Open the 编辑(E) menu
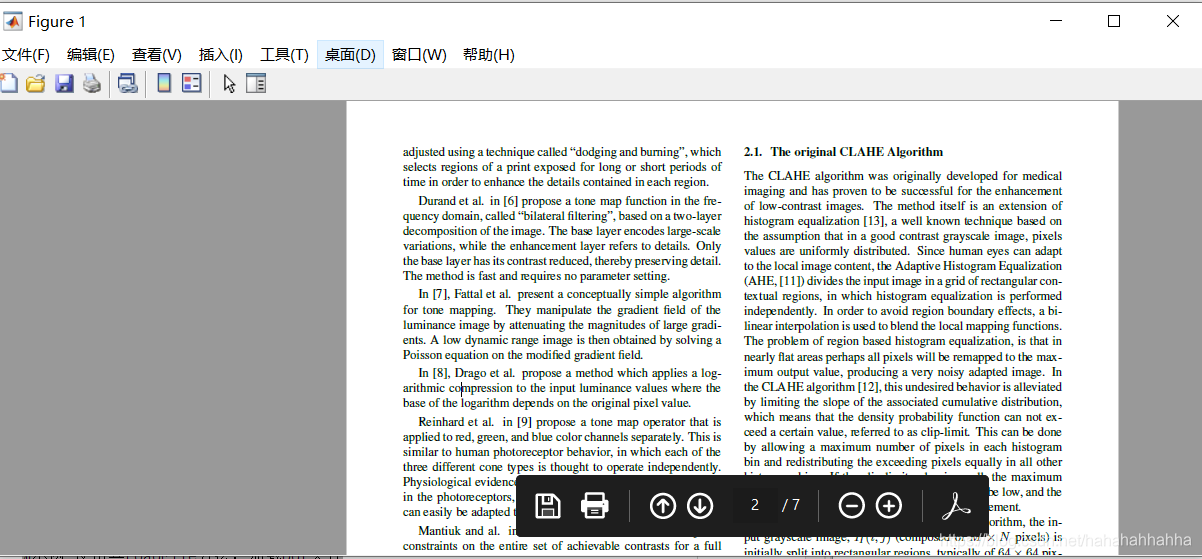 pos(91,55)
